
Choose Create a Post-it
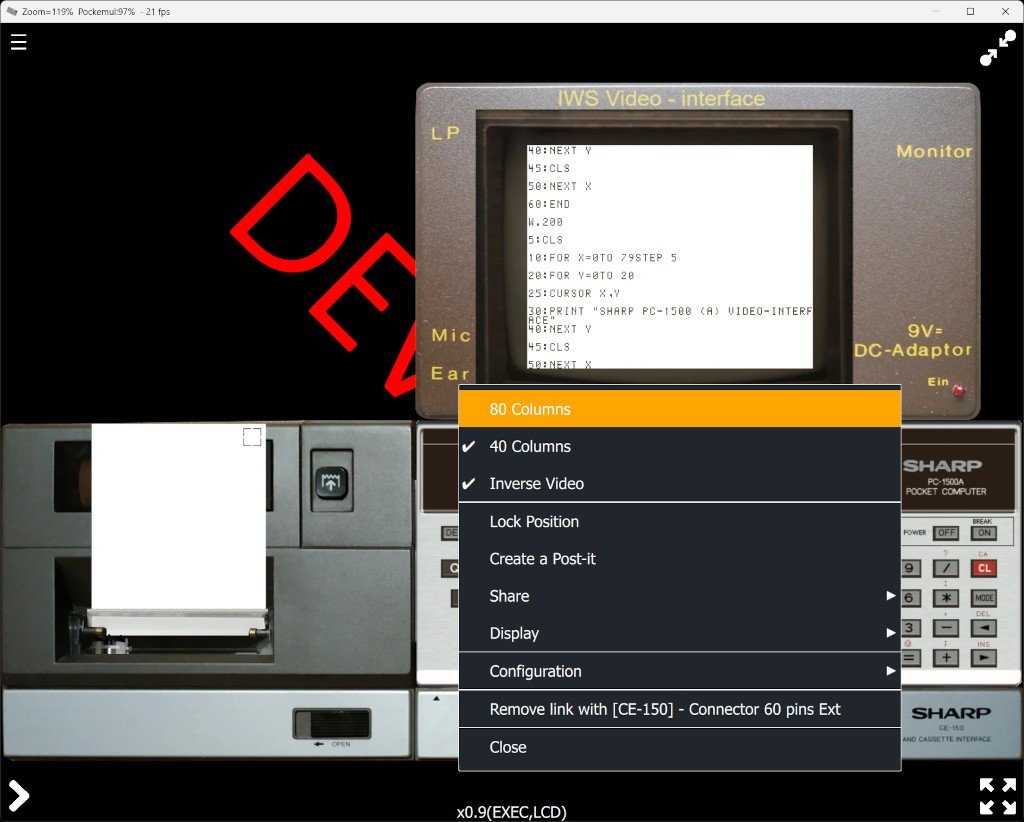(680, 559)
